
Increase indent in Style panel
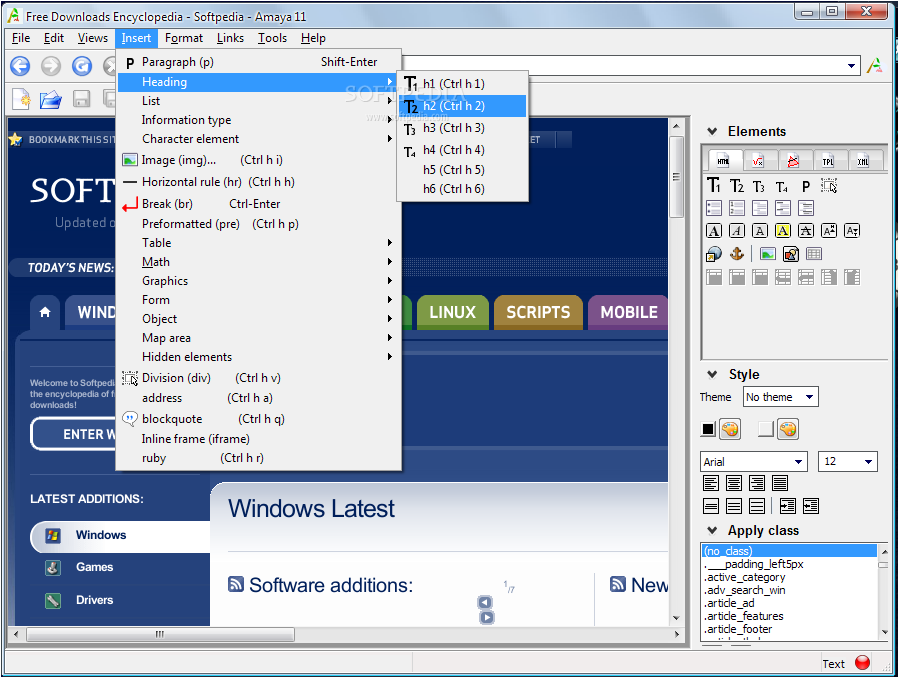pos(787,506)
